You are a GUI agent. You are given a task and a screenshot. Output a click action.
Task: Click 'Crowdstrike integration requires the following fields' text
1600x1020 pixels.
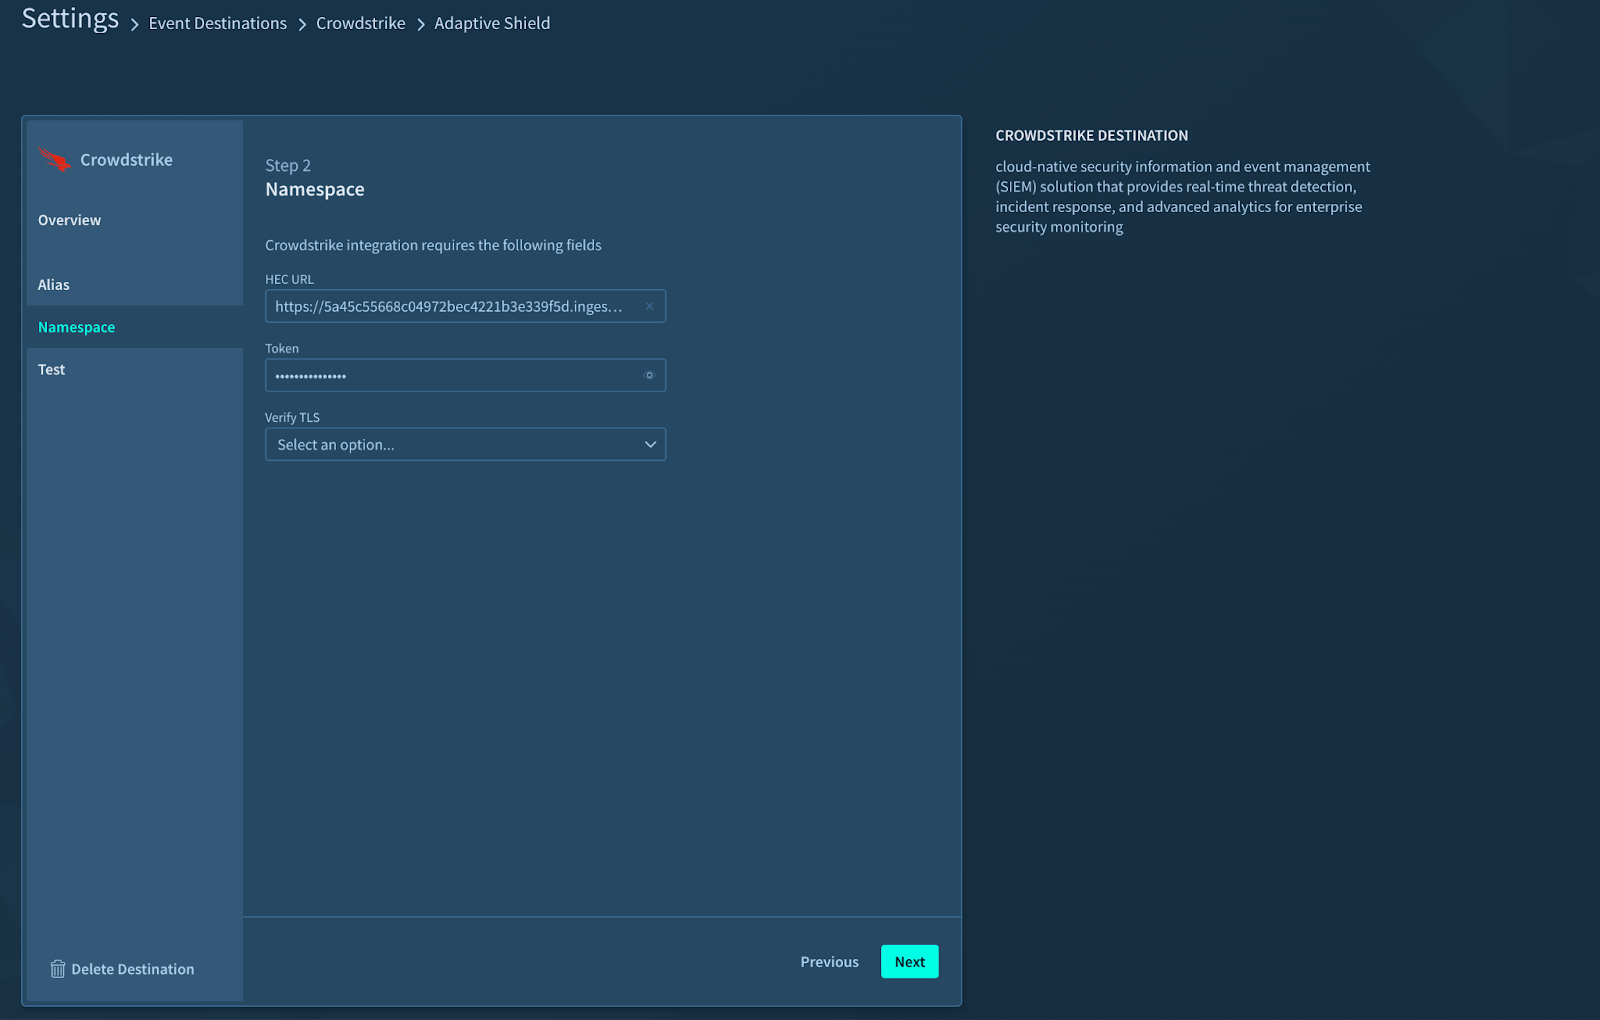pyautogui.click(x=433, y=245)
